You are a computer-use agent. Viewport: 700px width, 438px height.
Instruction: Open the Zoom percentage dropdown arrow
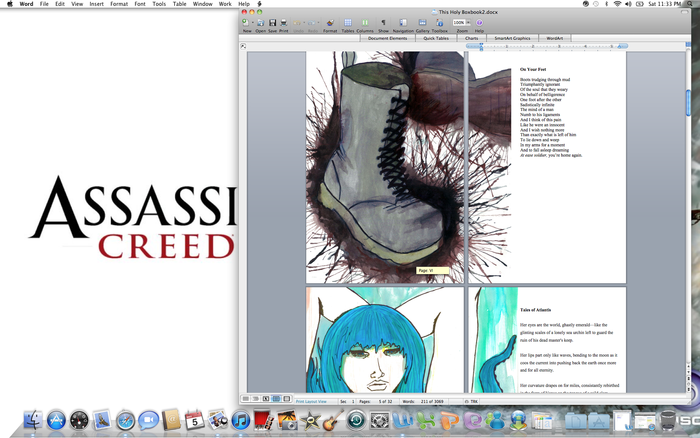[468, 22]
